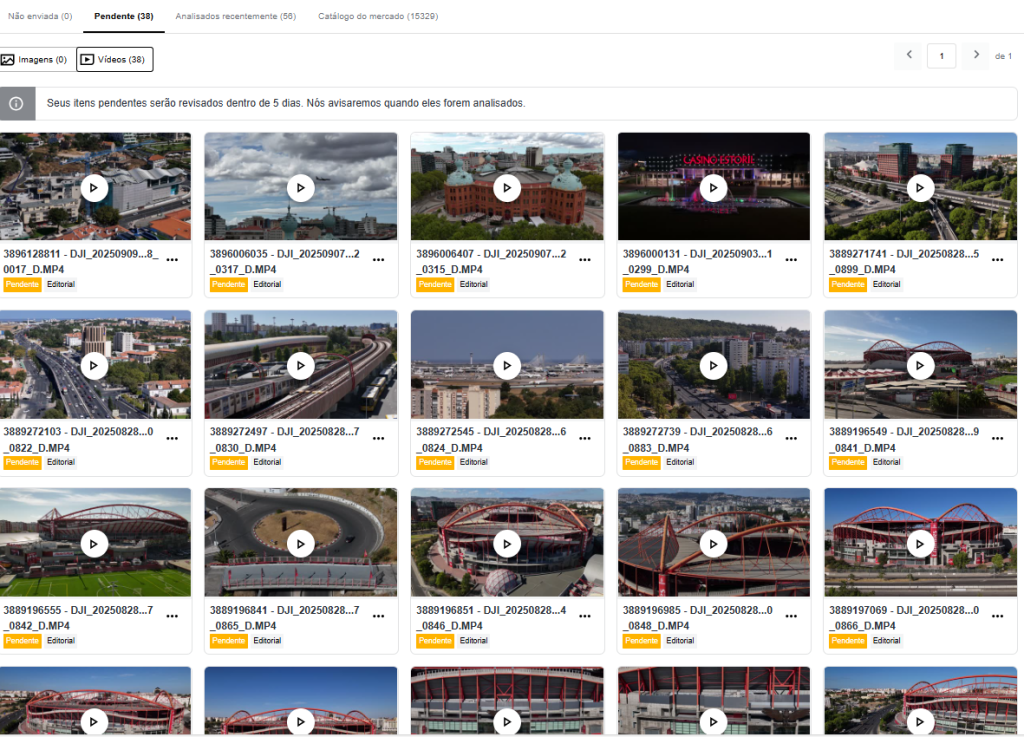Open more options for video 3896006035

click(x=379, y=260)
